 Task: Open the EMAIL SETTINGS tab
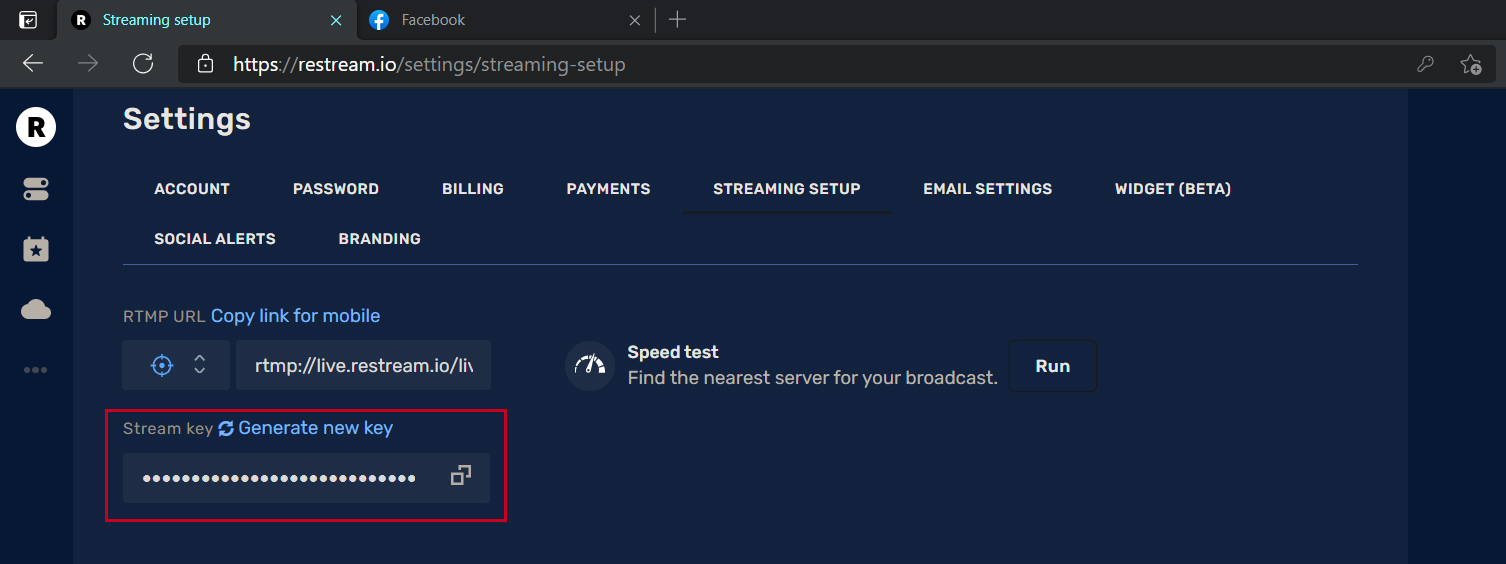tap(987, 188)
